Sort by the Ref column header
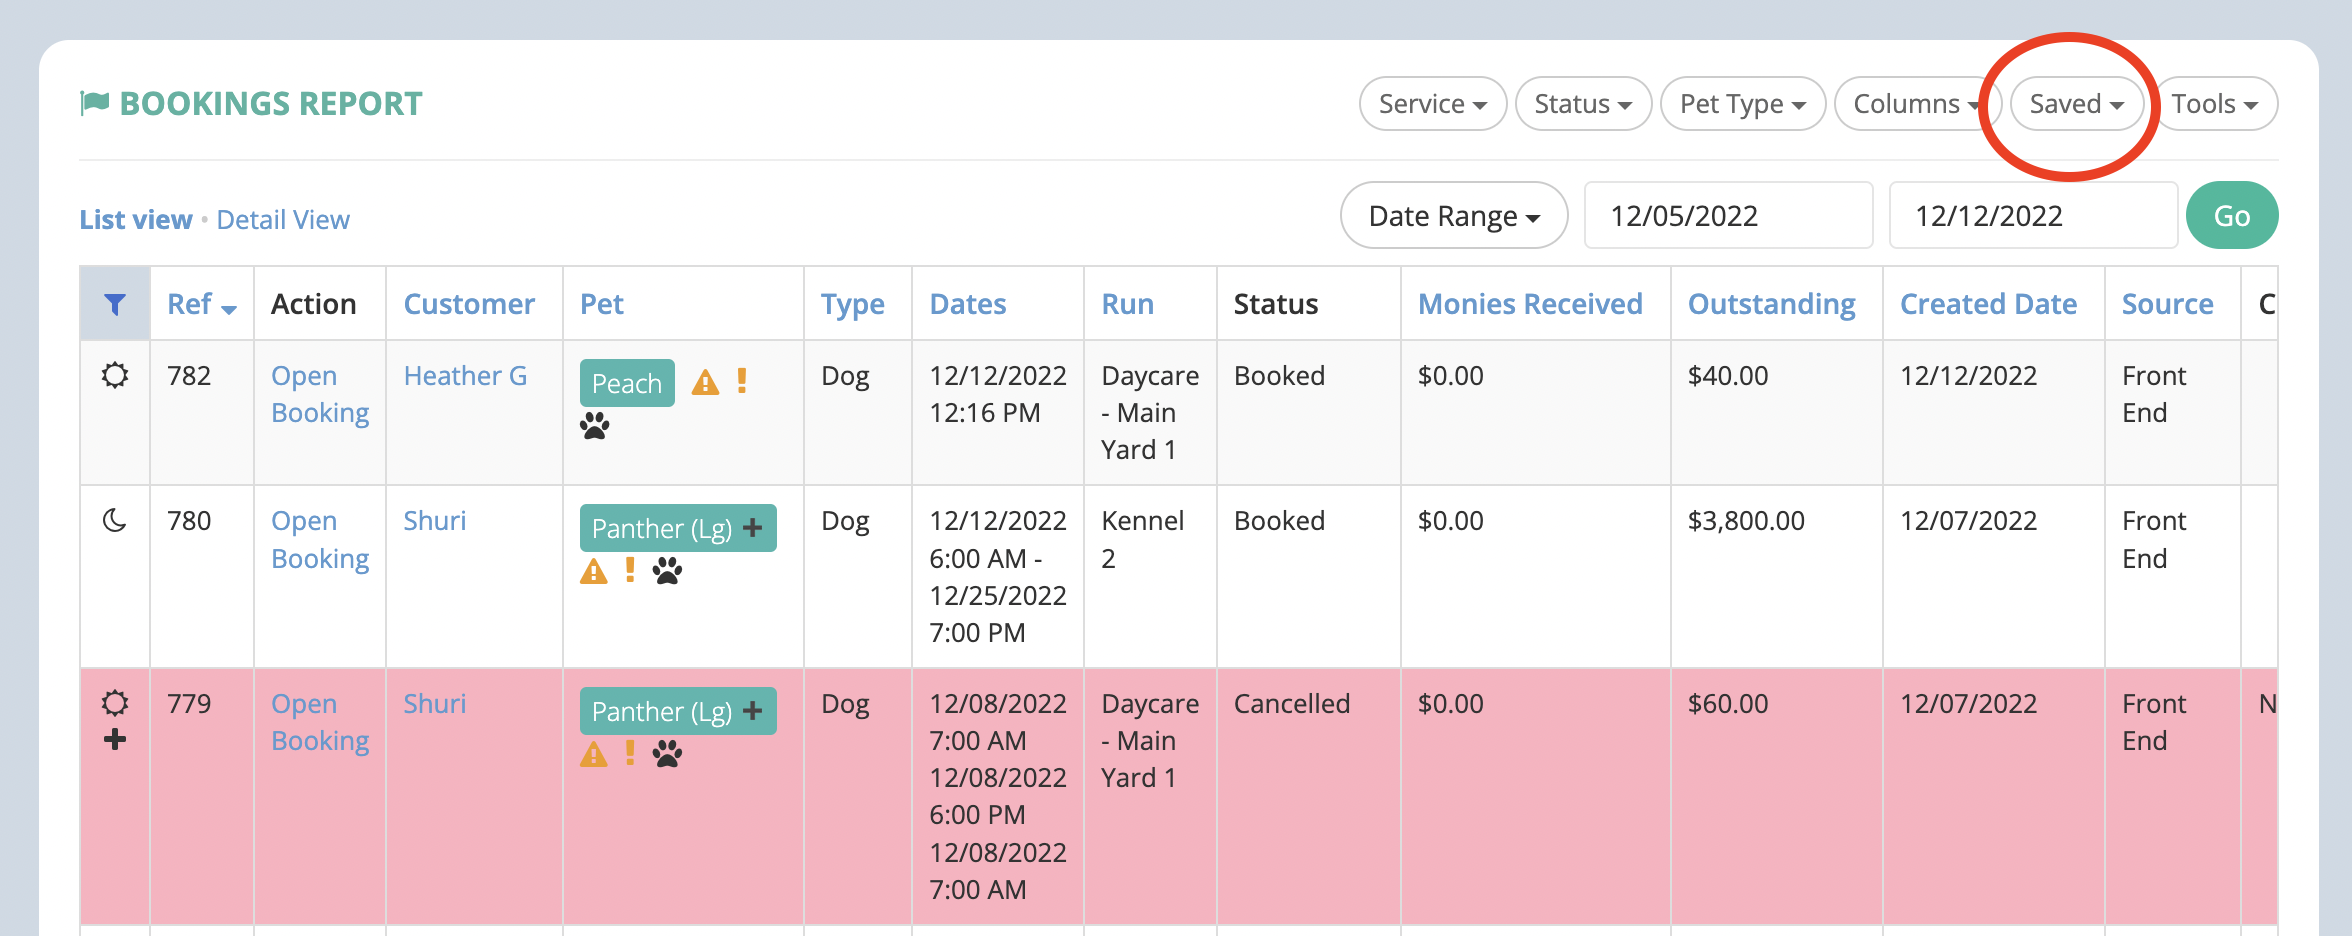This screenshot has width=2352, height=936. [x=201, y=304]
